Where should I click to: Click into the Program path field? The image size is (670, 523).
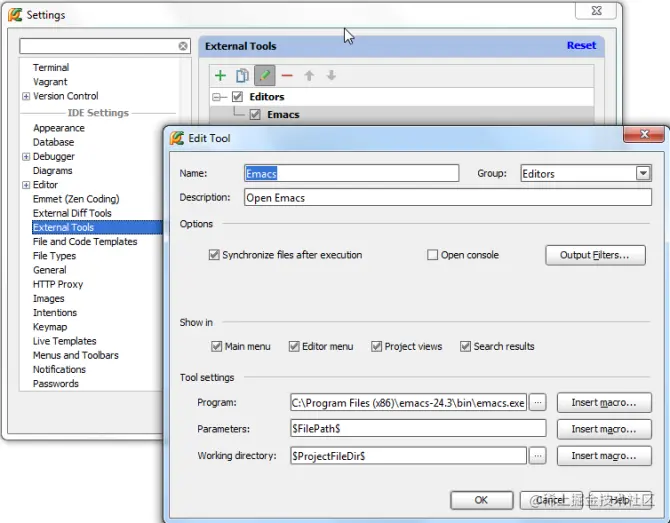pyautogui.click(x=408, y=403)
